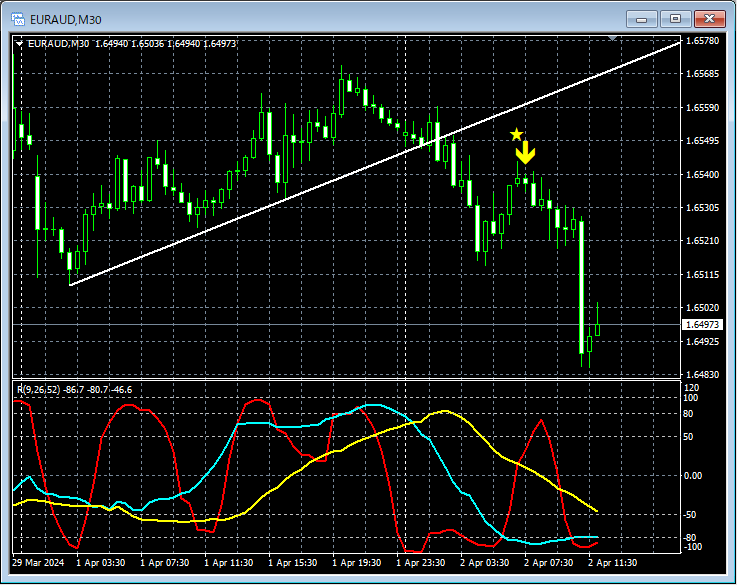Click the EURAUD,M30 window title text
This screenshot has height=586, width=738.
click(66, 20)
